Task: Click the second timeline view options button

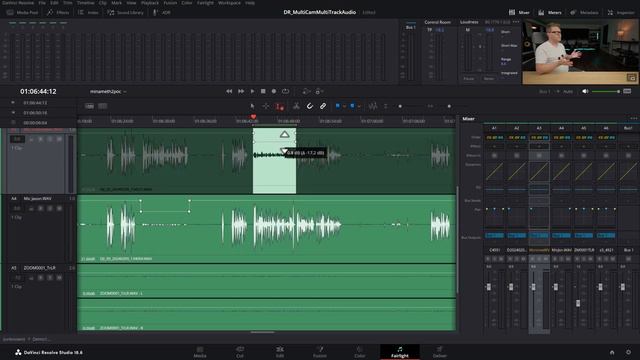Action: (103, 106)
